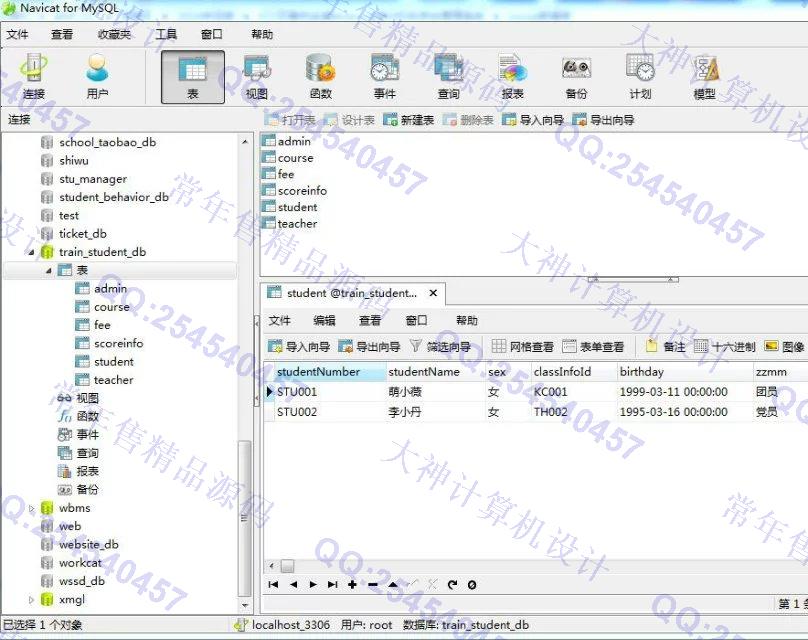Select student @train_student tab
The height and width of the screenshot is (640, 808).
(351, 293)
